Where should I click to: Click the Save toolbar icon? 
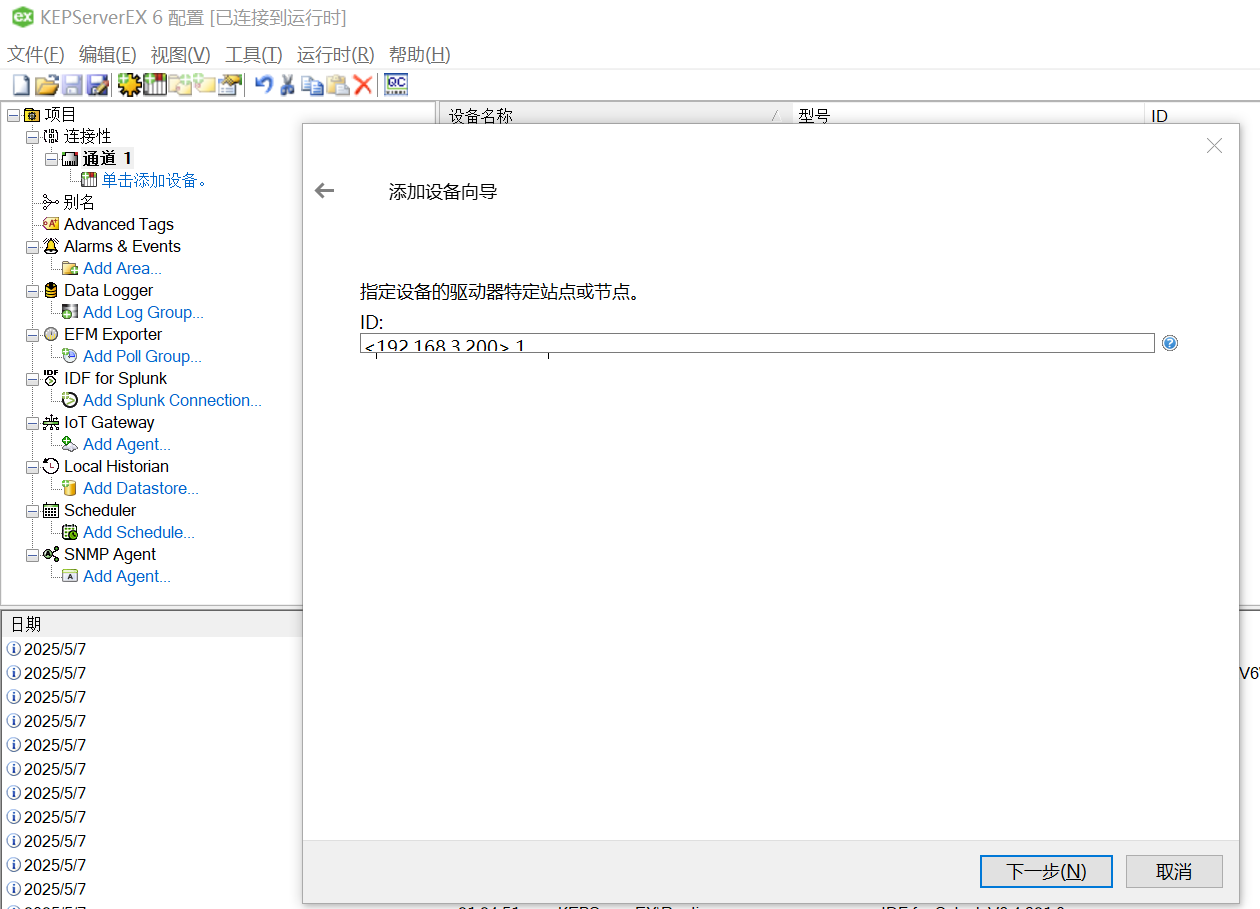pos(72,85)
